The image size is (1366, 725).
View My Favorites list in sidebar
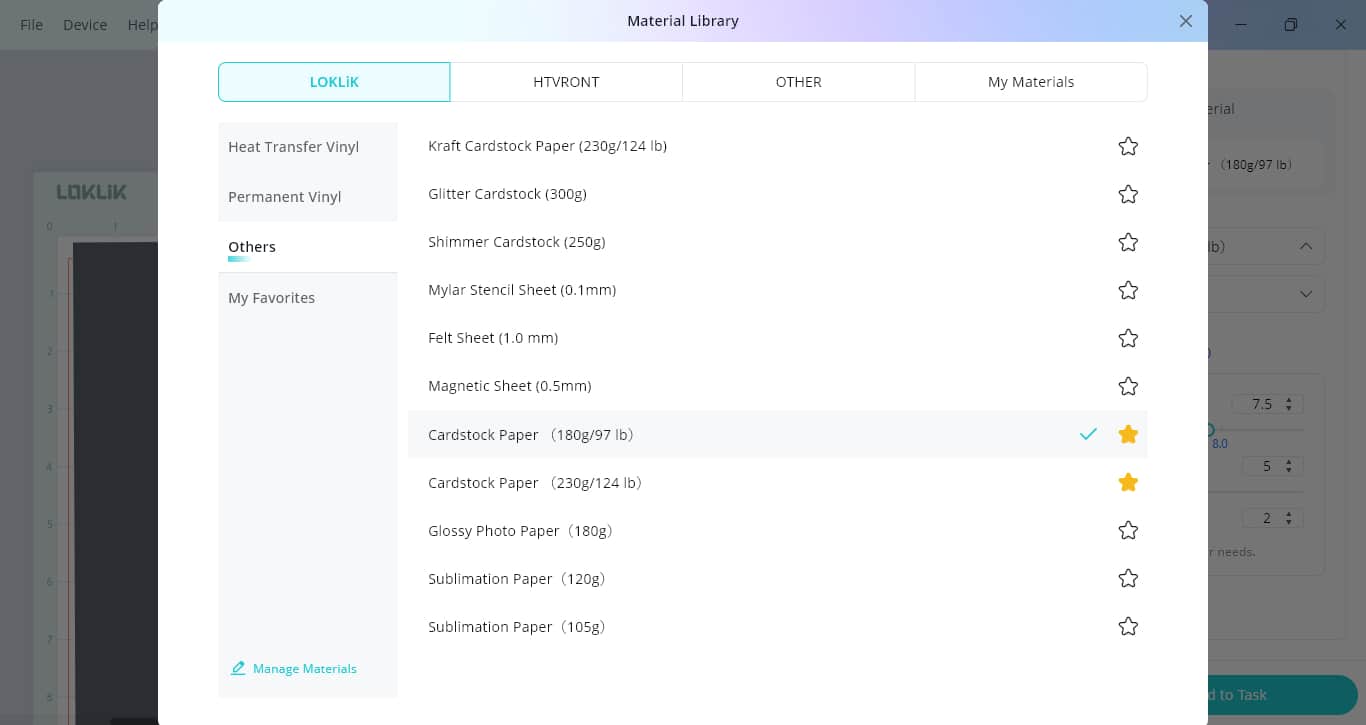(271, 298)
